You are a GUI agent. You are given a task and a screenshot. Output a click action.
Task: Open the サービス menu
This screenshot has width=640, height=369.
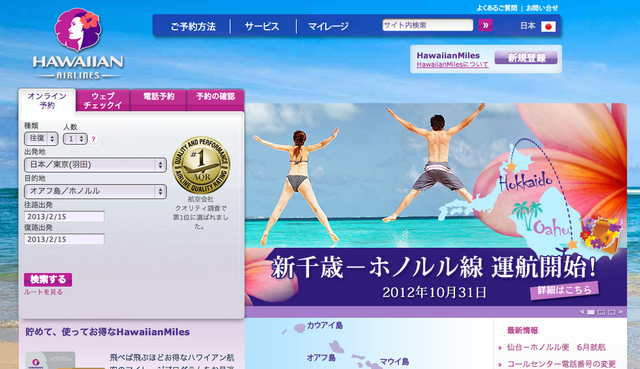tap(262, 27)
